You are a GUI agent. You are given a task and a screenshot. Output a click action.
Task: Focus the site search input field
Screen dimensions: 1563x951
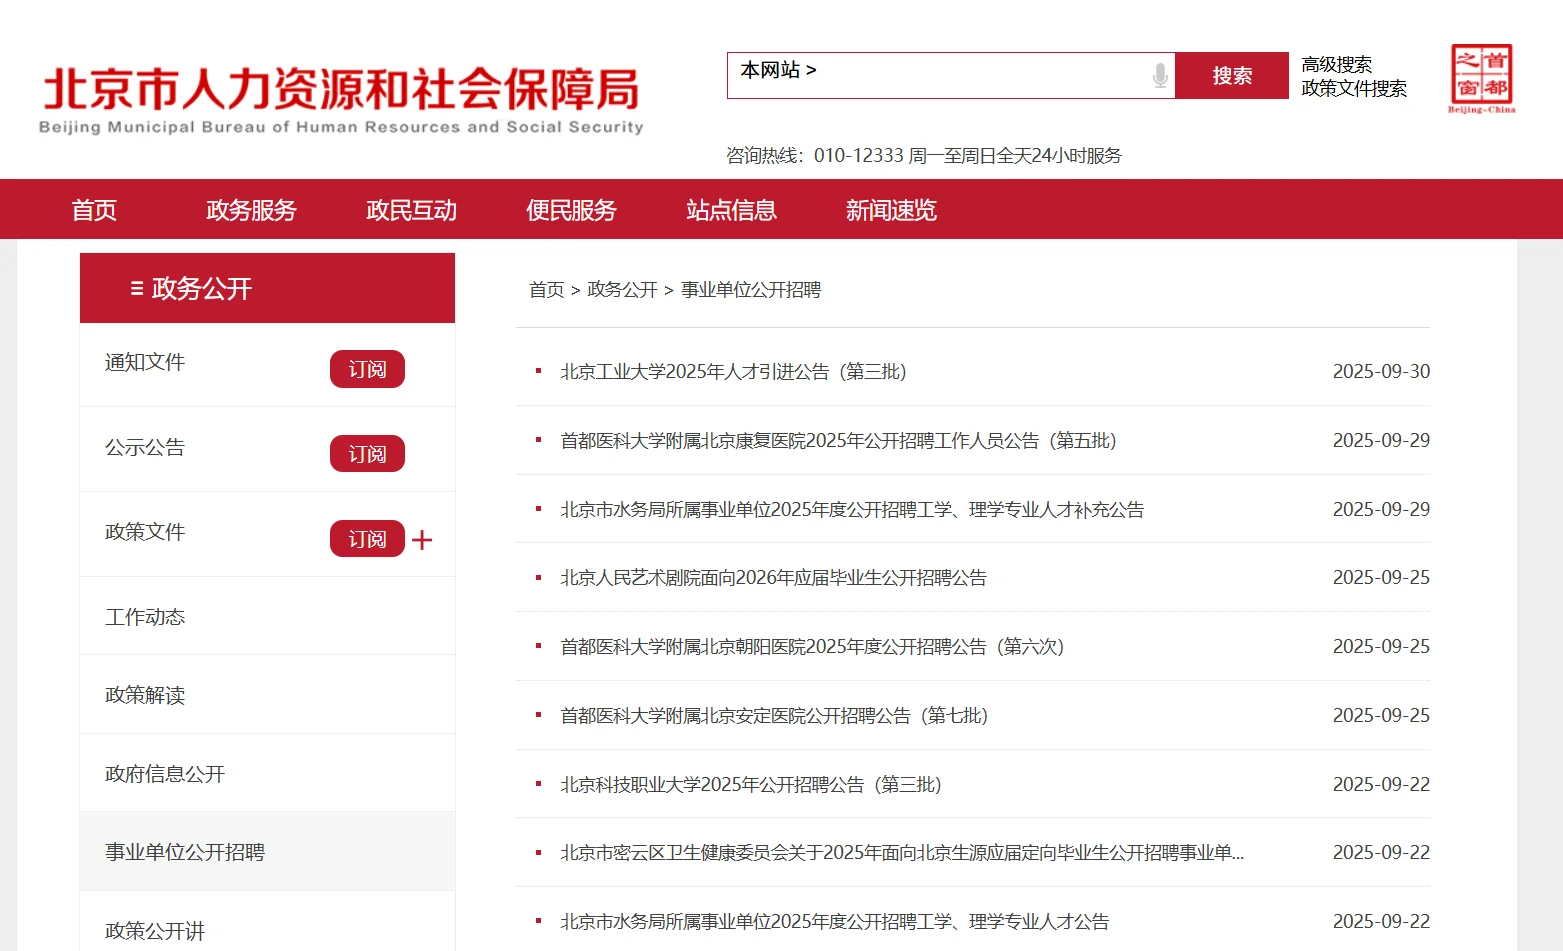[x=951, y=76]
